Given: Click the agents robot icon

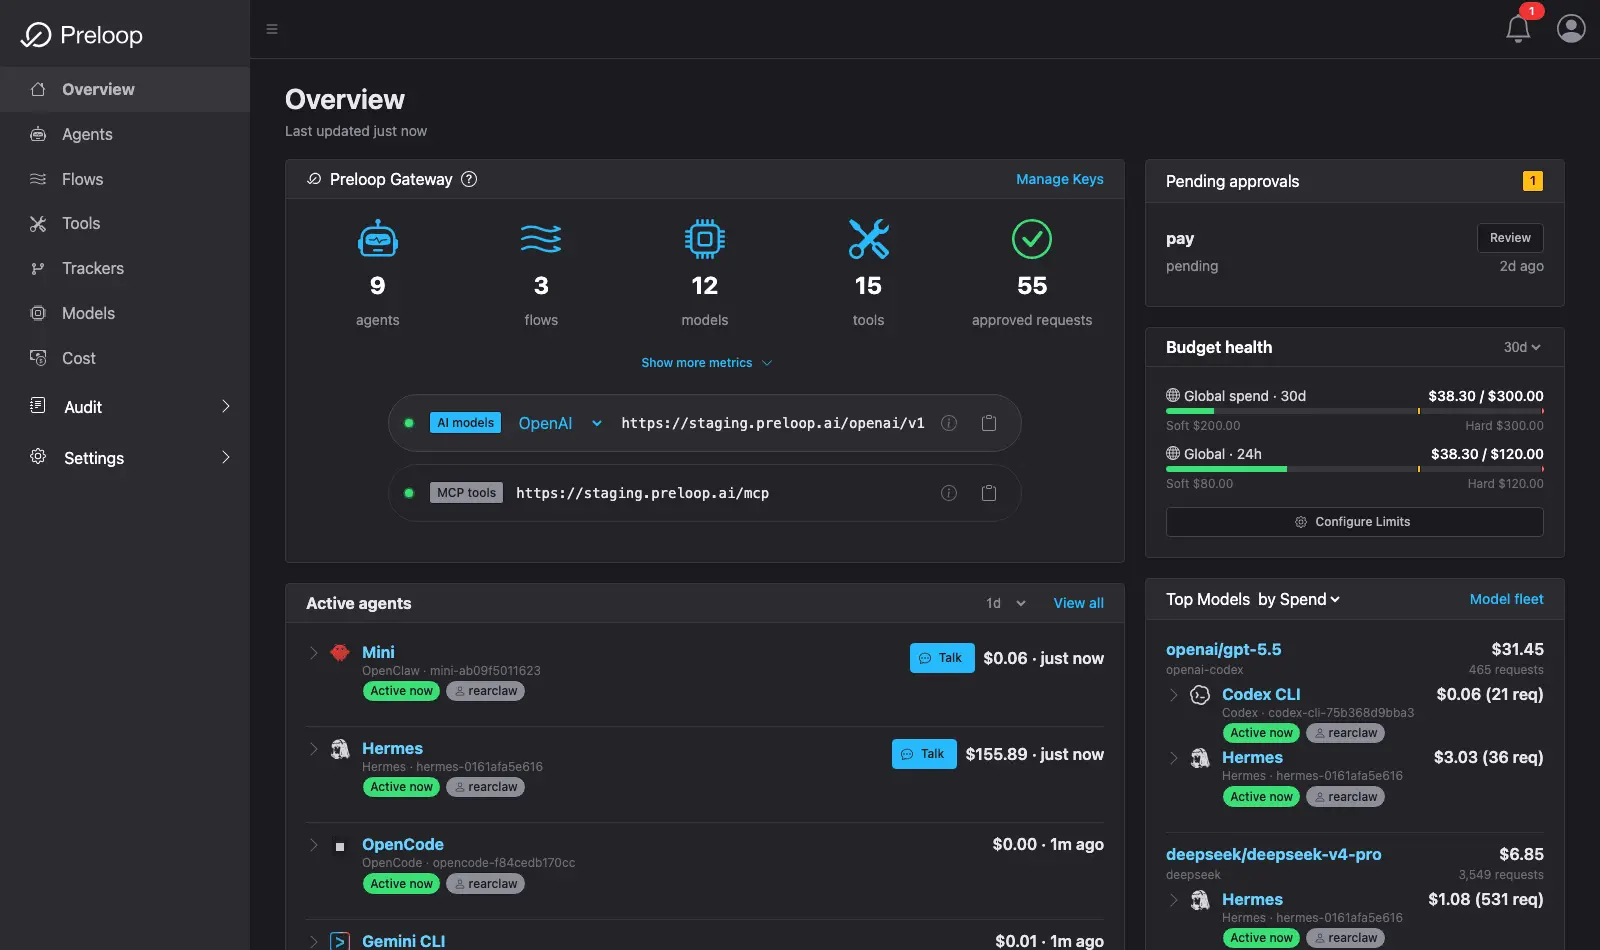Looking at the screenshot, I should pos(378,239).
